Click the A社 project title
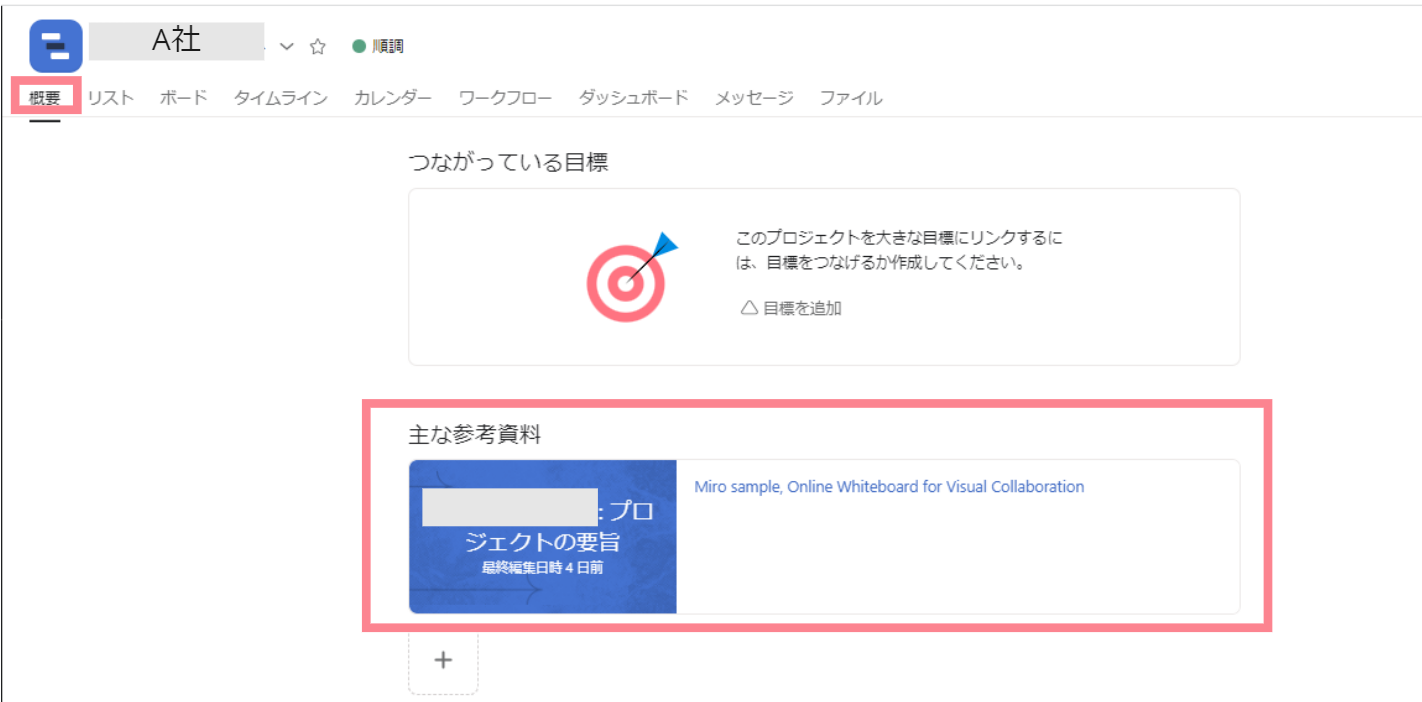This screenshot has width=1422, height=702. [176, 41]
